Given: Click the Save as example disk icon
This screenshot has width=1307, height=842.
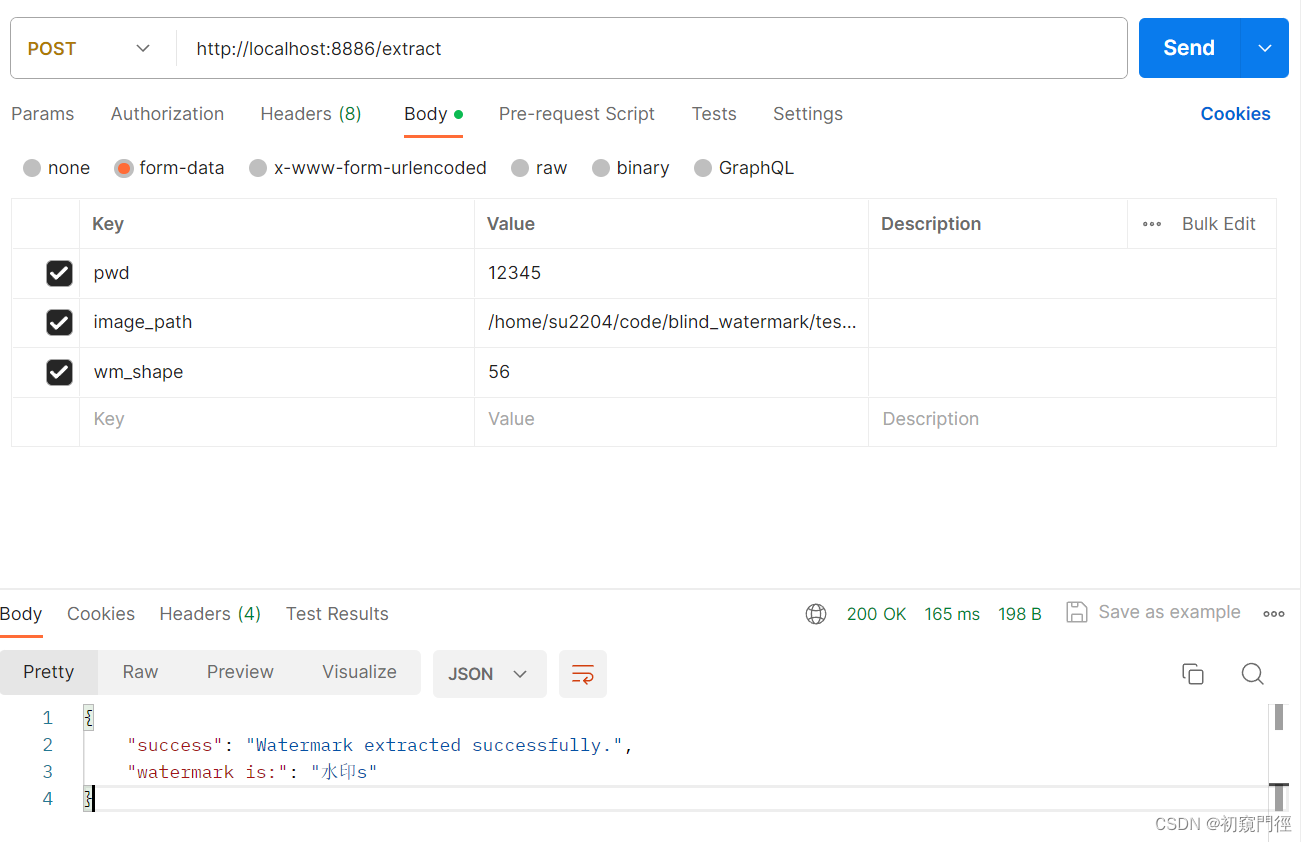Looking at the screenshot, I should (1077, 612).
